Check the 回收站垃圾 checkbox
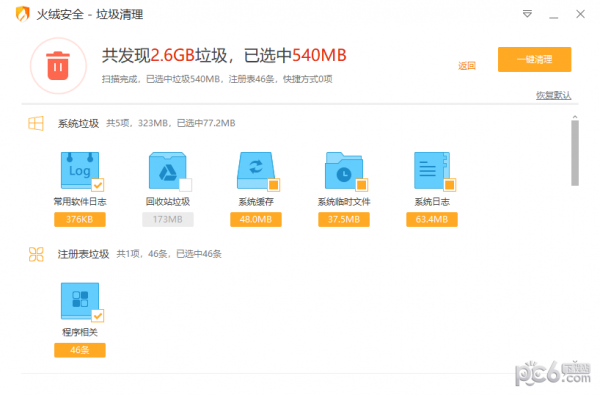Viewport: 600px width, 395px height. click(x=186, y=185)
